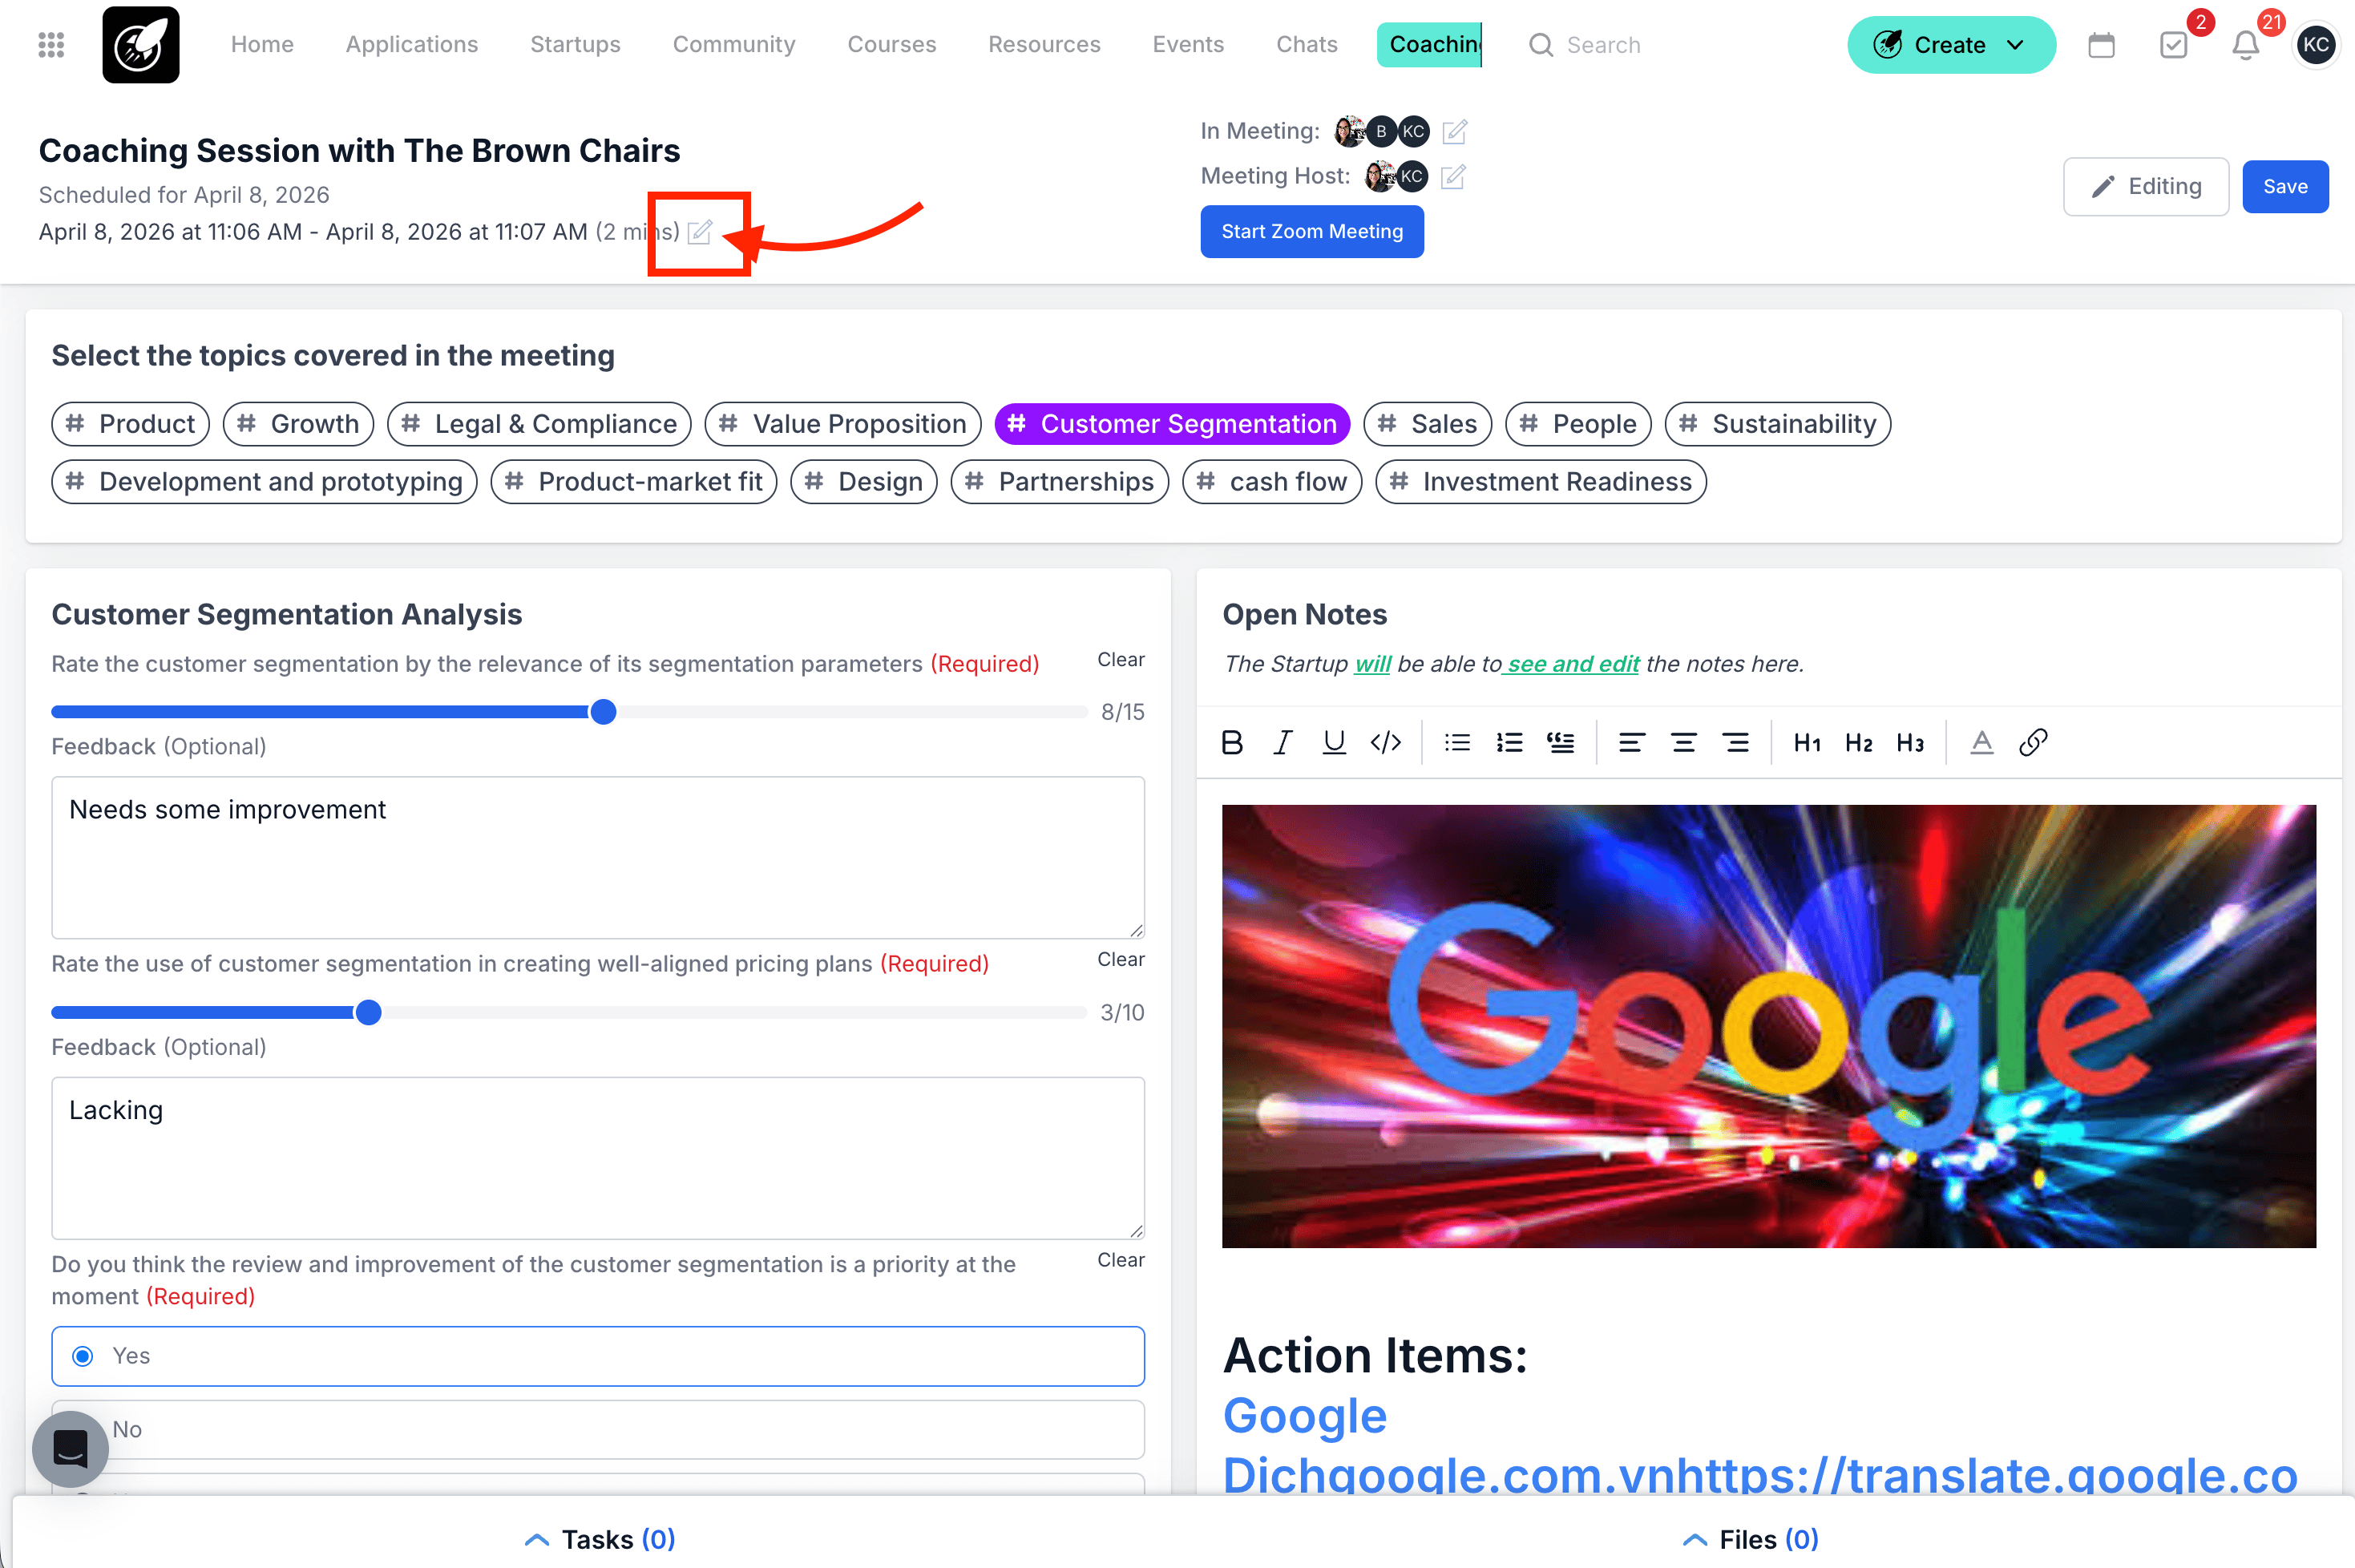Go to the Home tab
This screenshot has height=1568, width=2355.
click(x=262, y=45)
